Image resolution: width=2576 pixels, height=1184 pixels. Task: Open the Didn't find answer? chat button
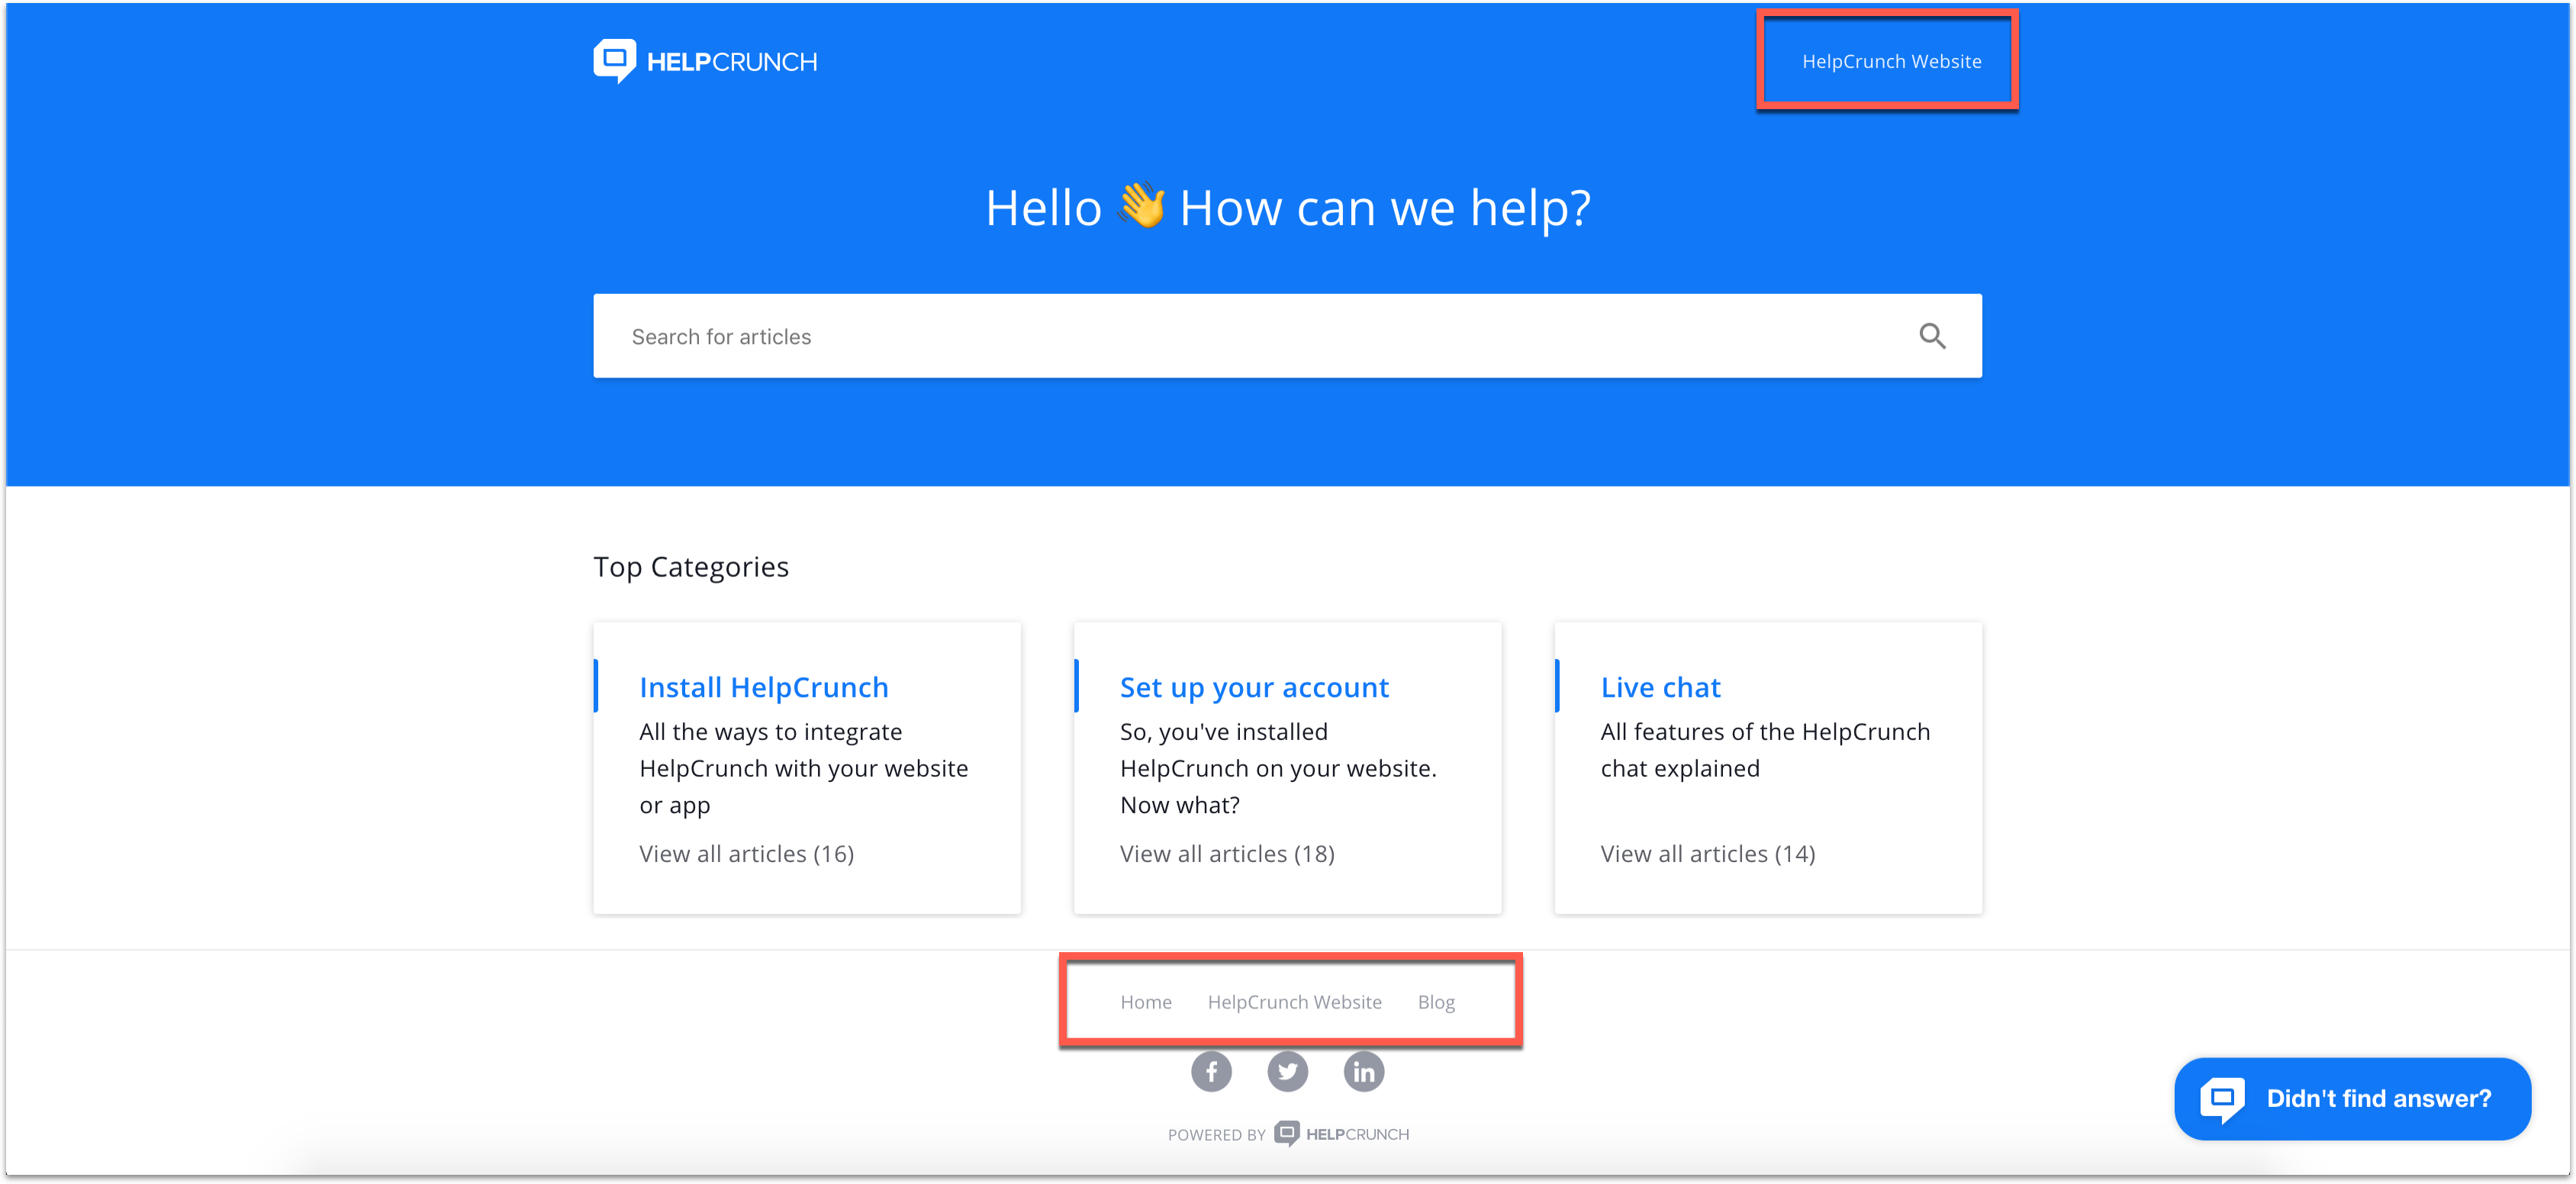click(2352, 1098)
